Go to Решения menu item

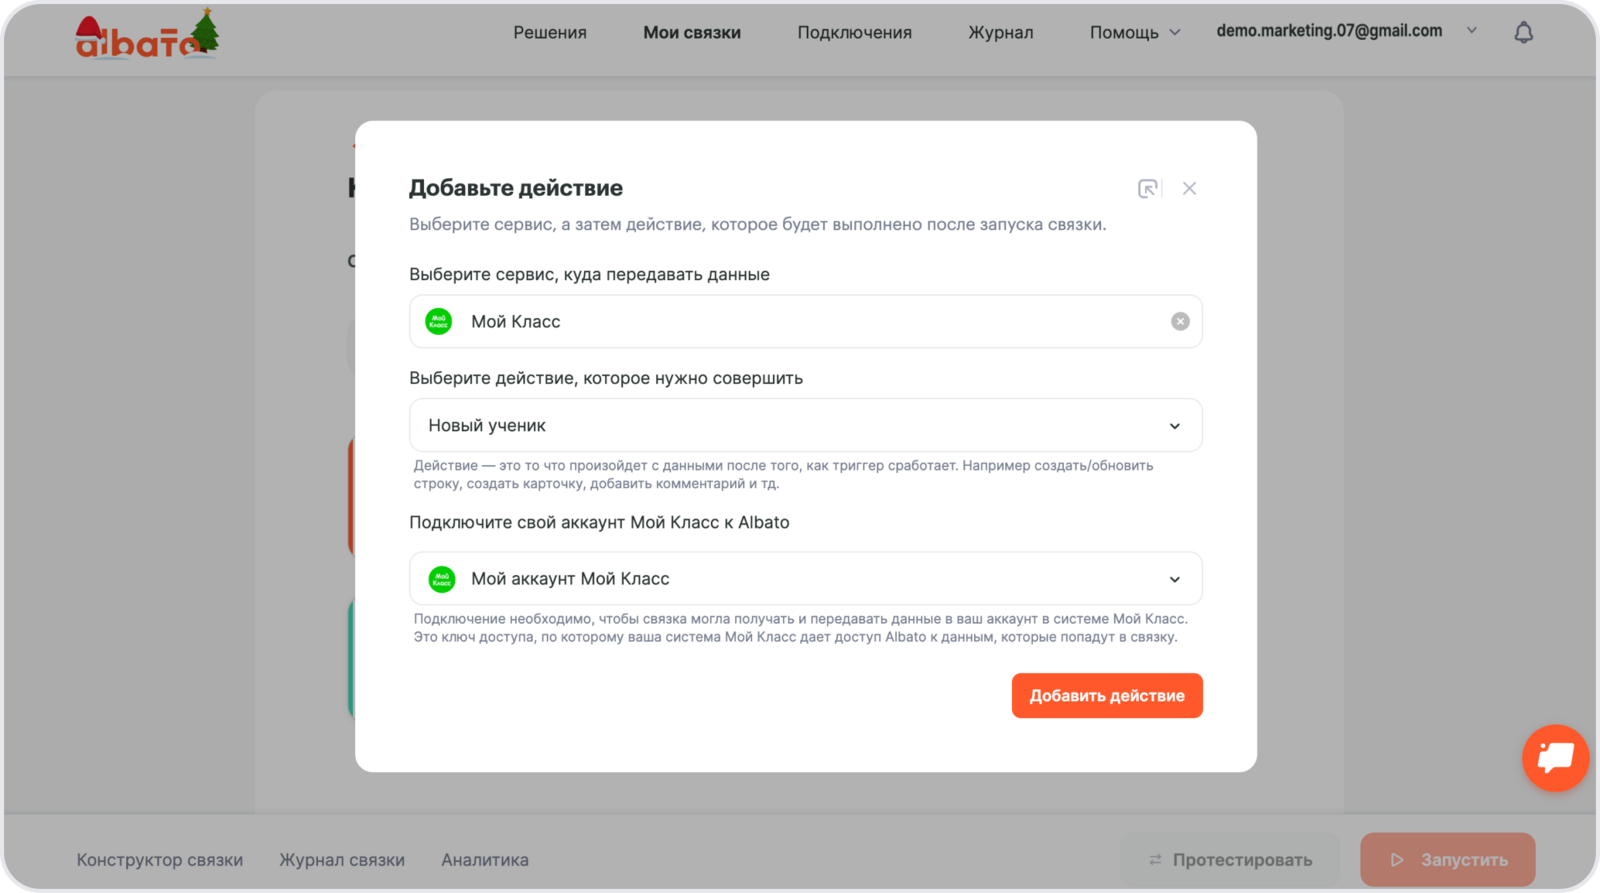pos(549,32)
